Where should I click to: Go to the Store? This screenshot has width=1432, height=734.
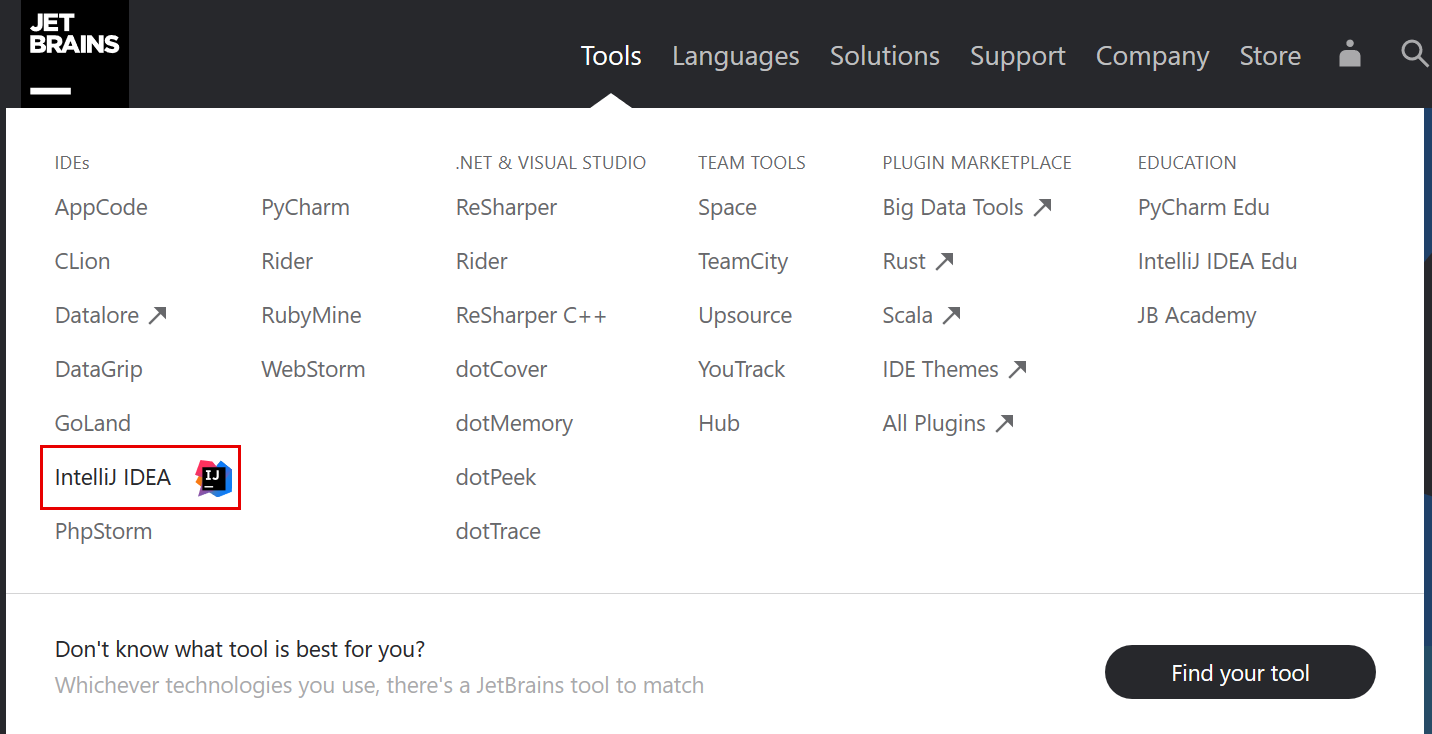(x=1270, y=56)
